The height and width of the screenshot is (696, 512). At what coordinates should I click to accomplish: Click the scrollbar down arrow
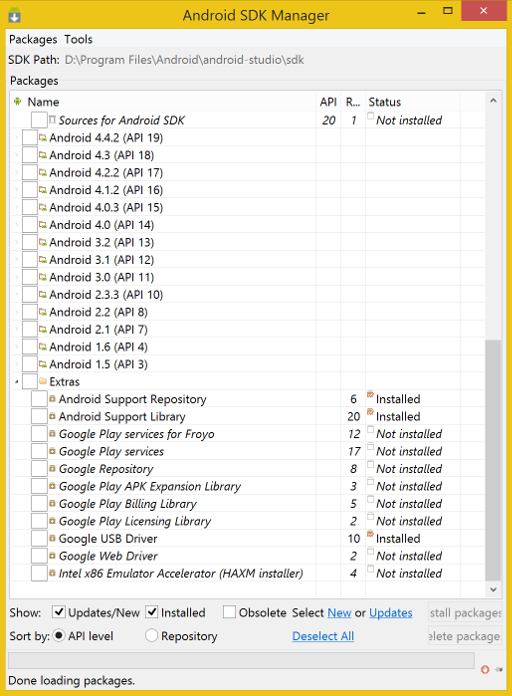point(493,589)
